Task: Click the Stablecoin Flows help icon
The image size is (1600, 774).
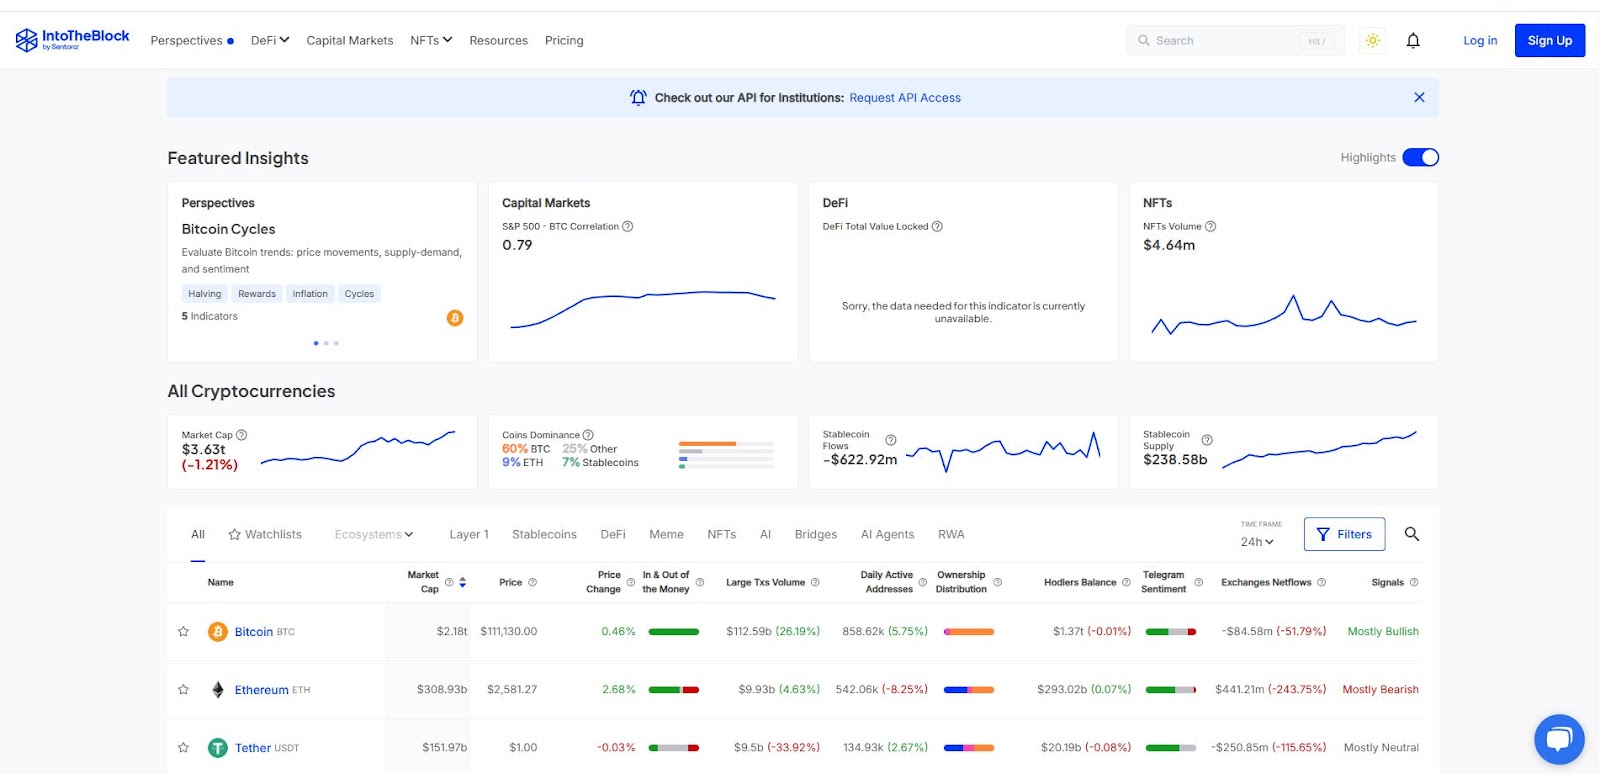Action: 891,440
